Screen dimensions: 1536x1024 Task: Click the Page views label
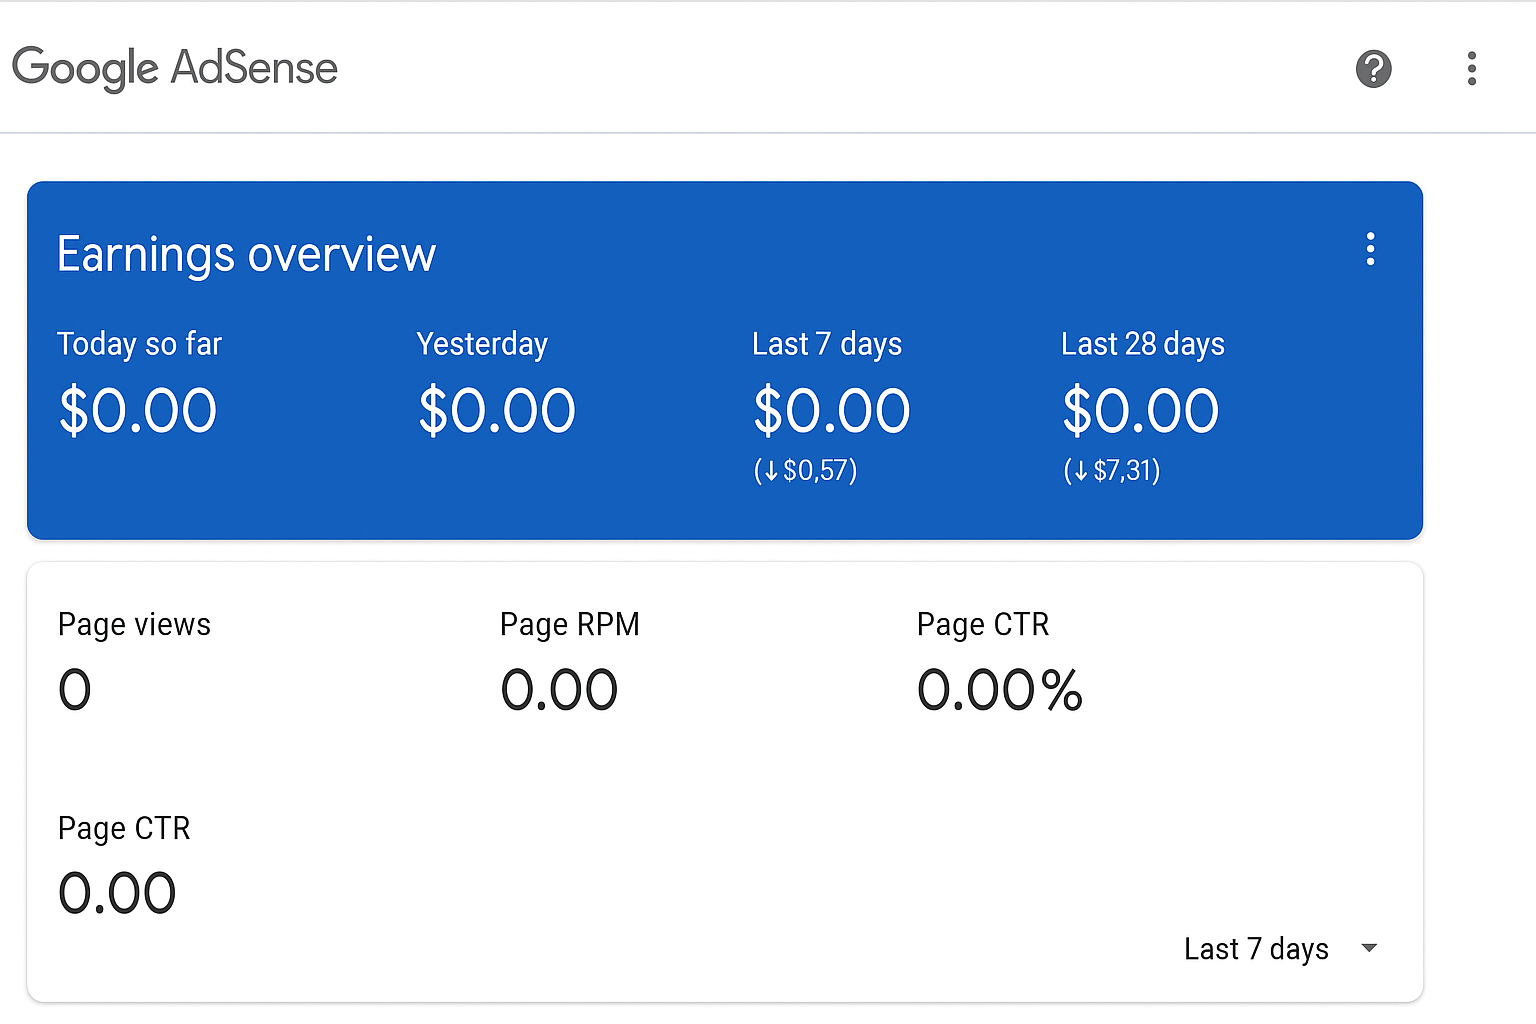click(x=134, y=625)
